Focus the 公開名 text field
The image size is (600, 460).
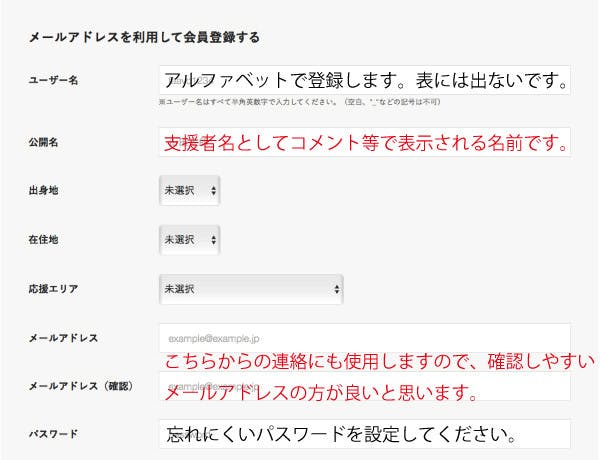364,141
